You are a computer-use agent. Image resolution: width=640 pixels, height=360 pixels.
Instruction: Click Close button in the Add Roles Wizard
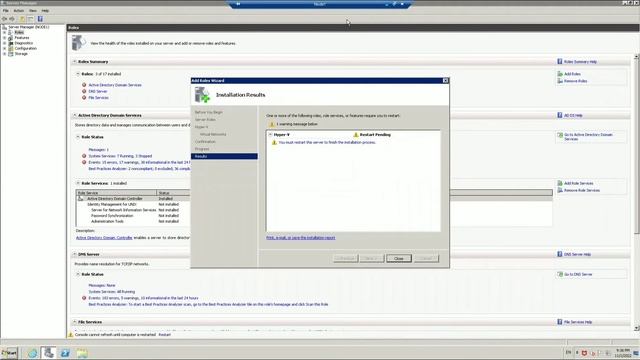click(x=399, y=258)
